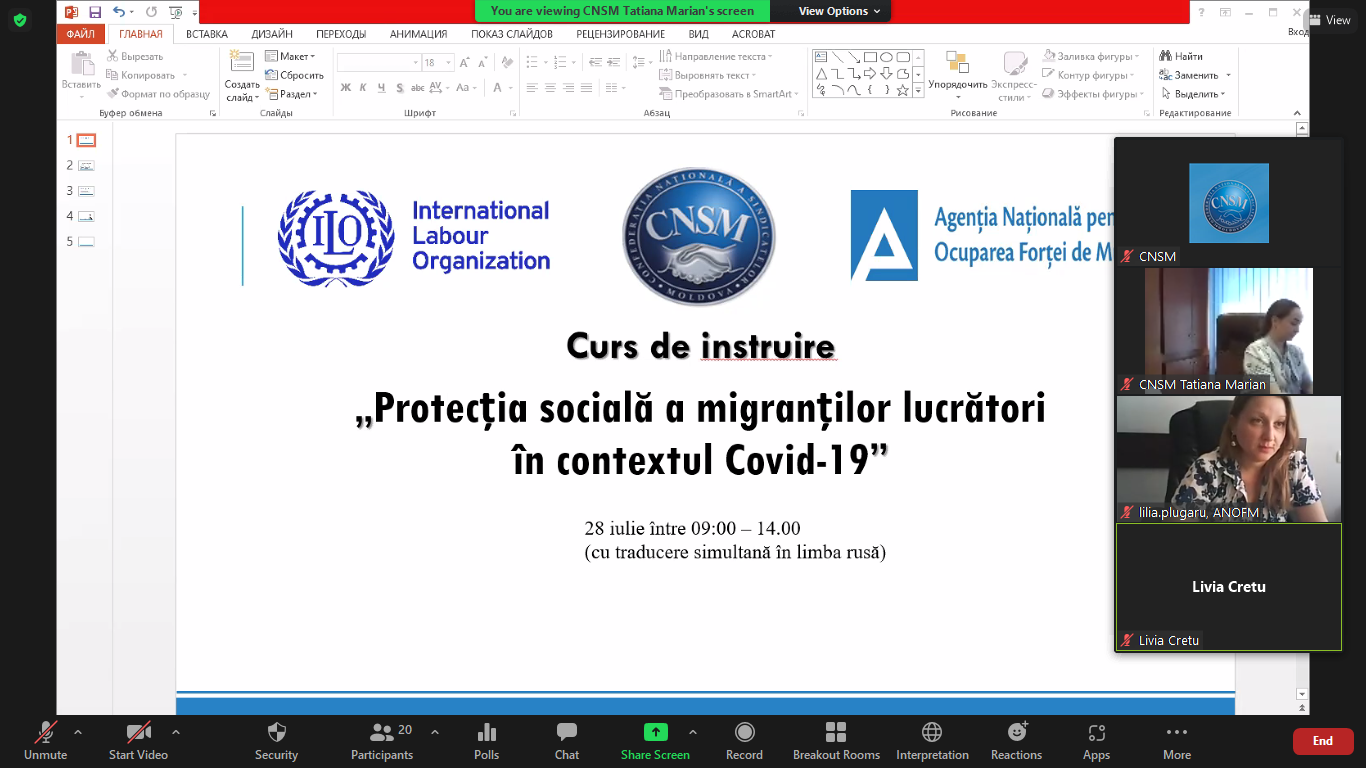Open the ФАЙЛ tab
This screenshot has width=1366, height=768.
(81, 34)
